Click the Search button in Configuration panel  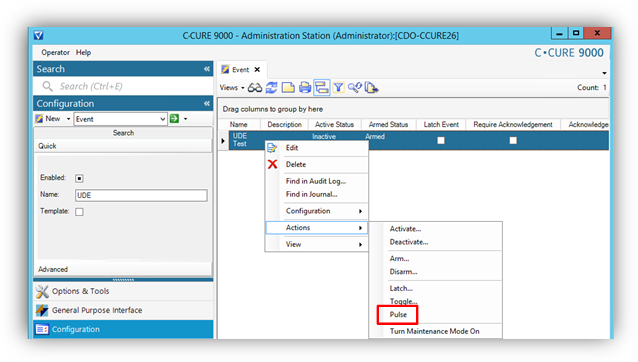coord(123,133)
